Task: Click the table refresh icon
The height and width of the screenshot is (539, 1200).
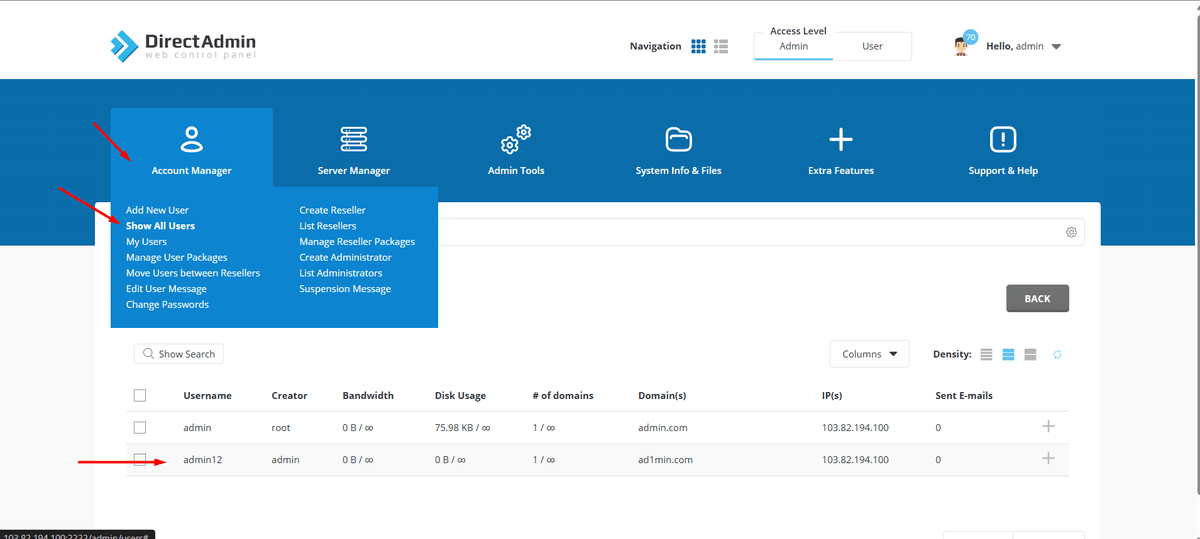Action: coord(1057,354)
